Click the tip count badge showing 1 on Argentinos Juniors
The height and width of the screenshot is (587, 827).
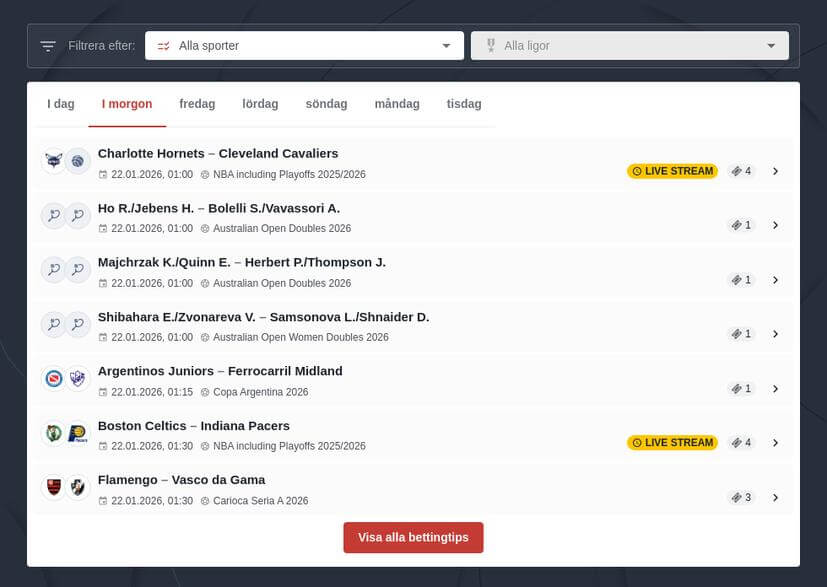pyautogui.click(x=741, y=388)
